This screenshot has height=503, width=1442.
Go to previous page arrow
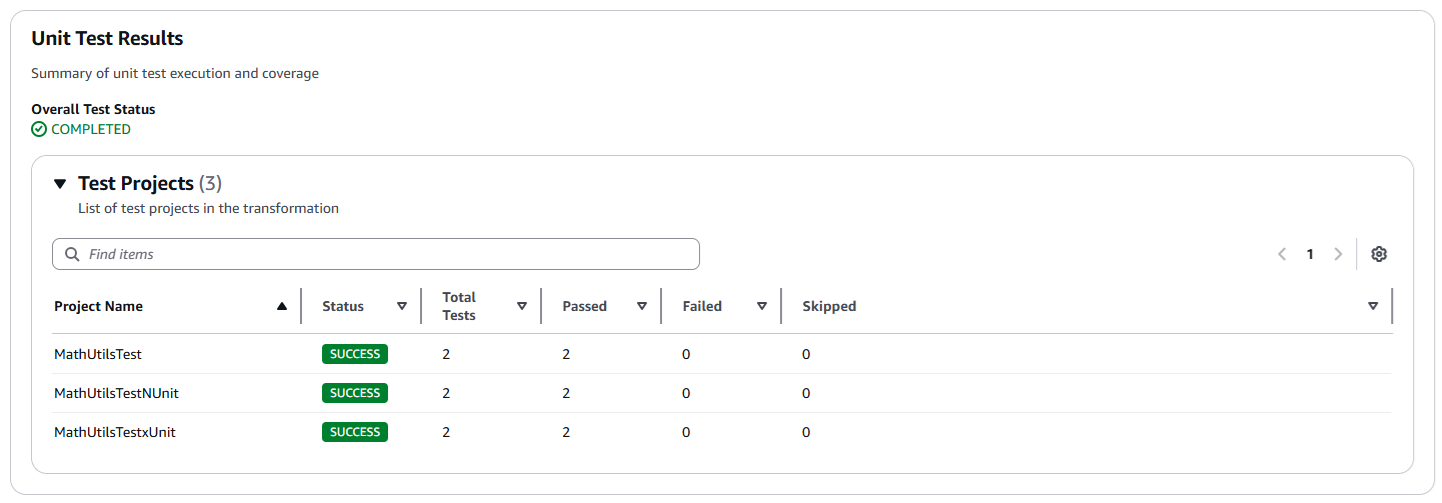[1282, 254]
